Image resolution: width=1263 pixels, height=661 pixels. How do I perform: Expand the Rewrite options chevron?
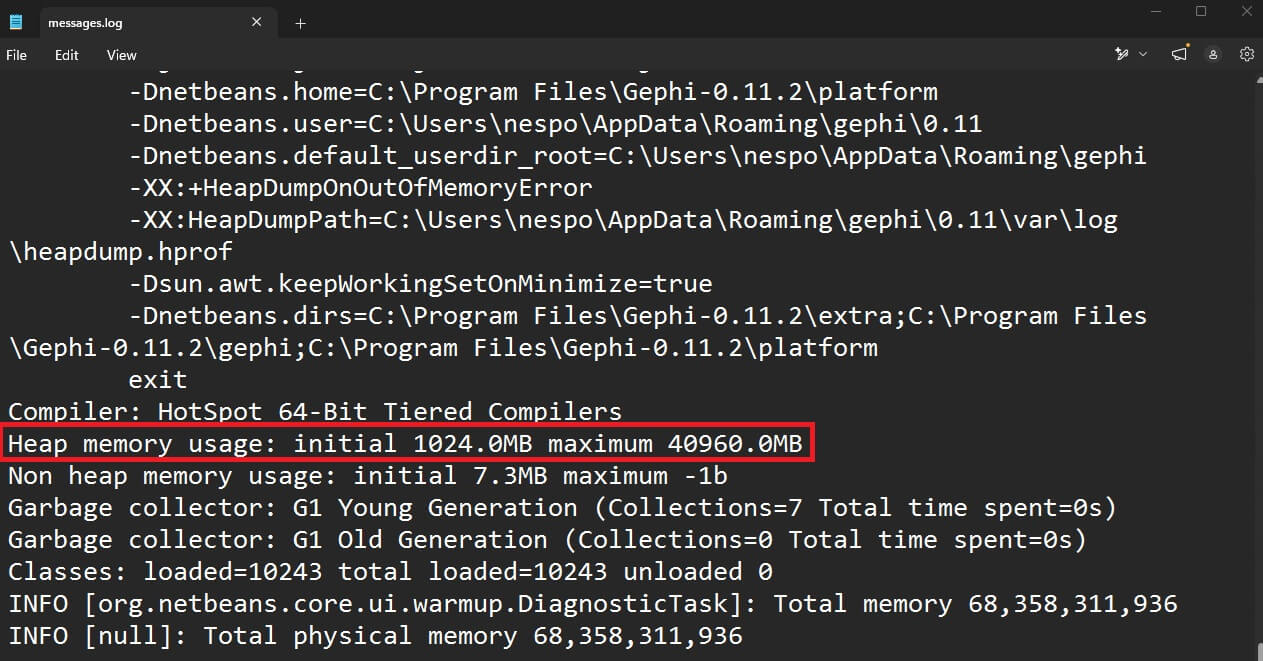pos(1143,54)
